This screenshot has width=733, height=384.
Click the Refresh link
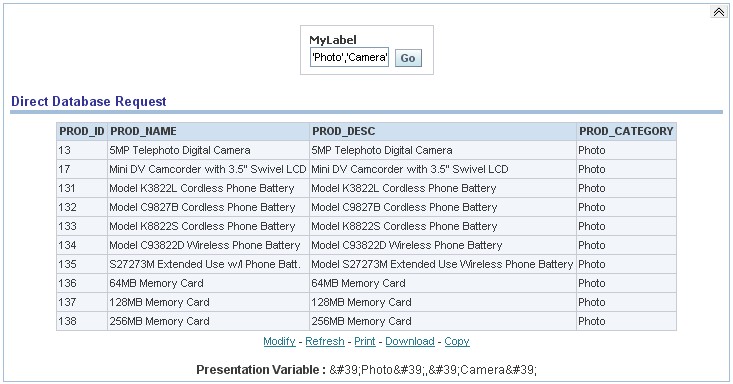click(325, 341)
